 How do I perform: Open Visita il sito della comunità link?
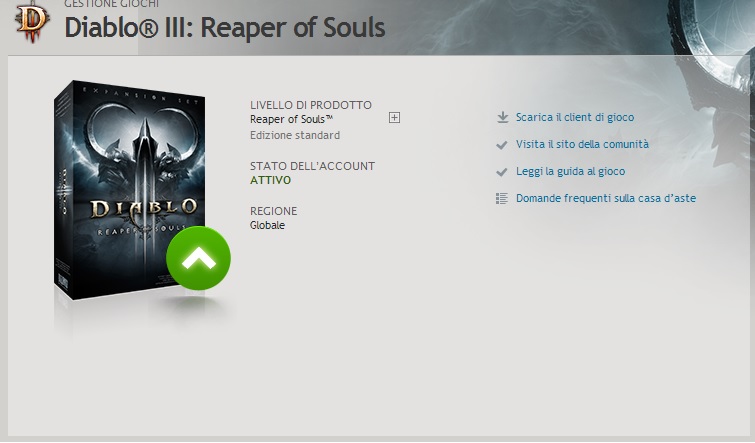click(x=582, y=144)
